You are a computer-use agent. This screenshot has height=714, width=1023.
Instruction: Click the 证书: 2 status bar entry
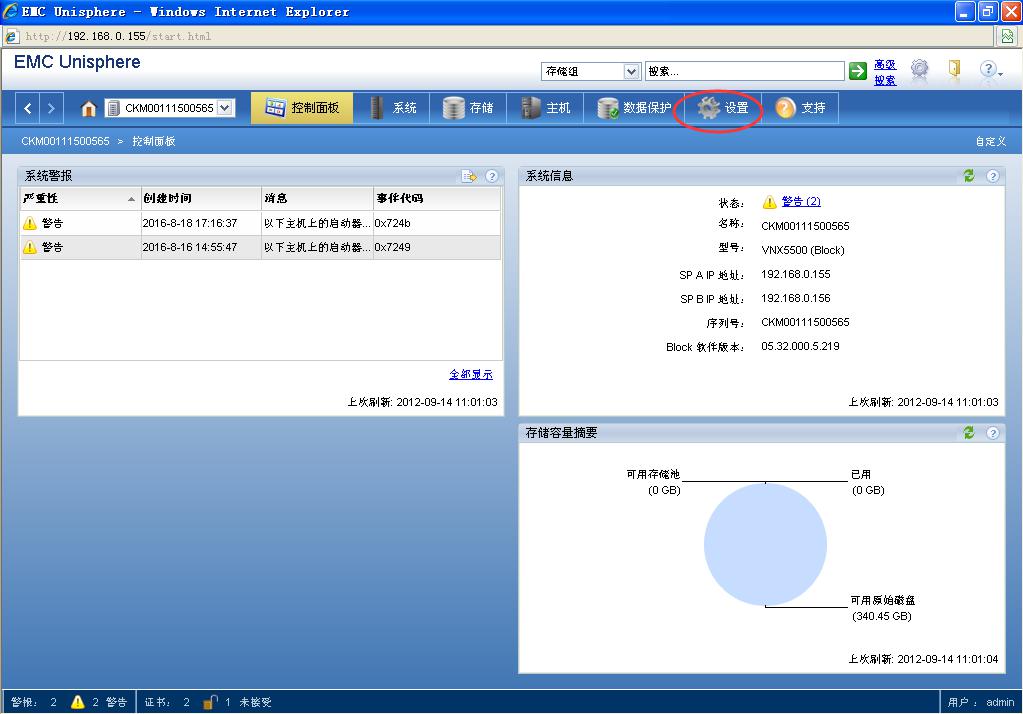167,702
